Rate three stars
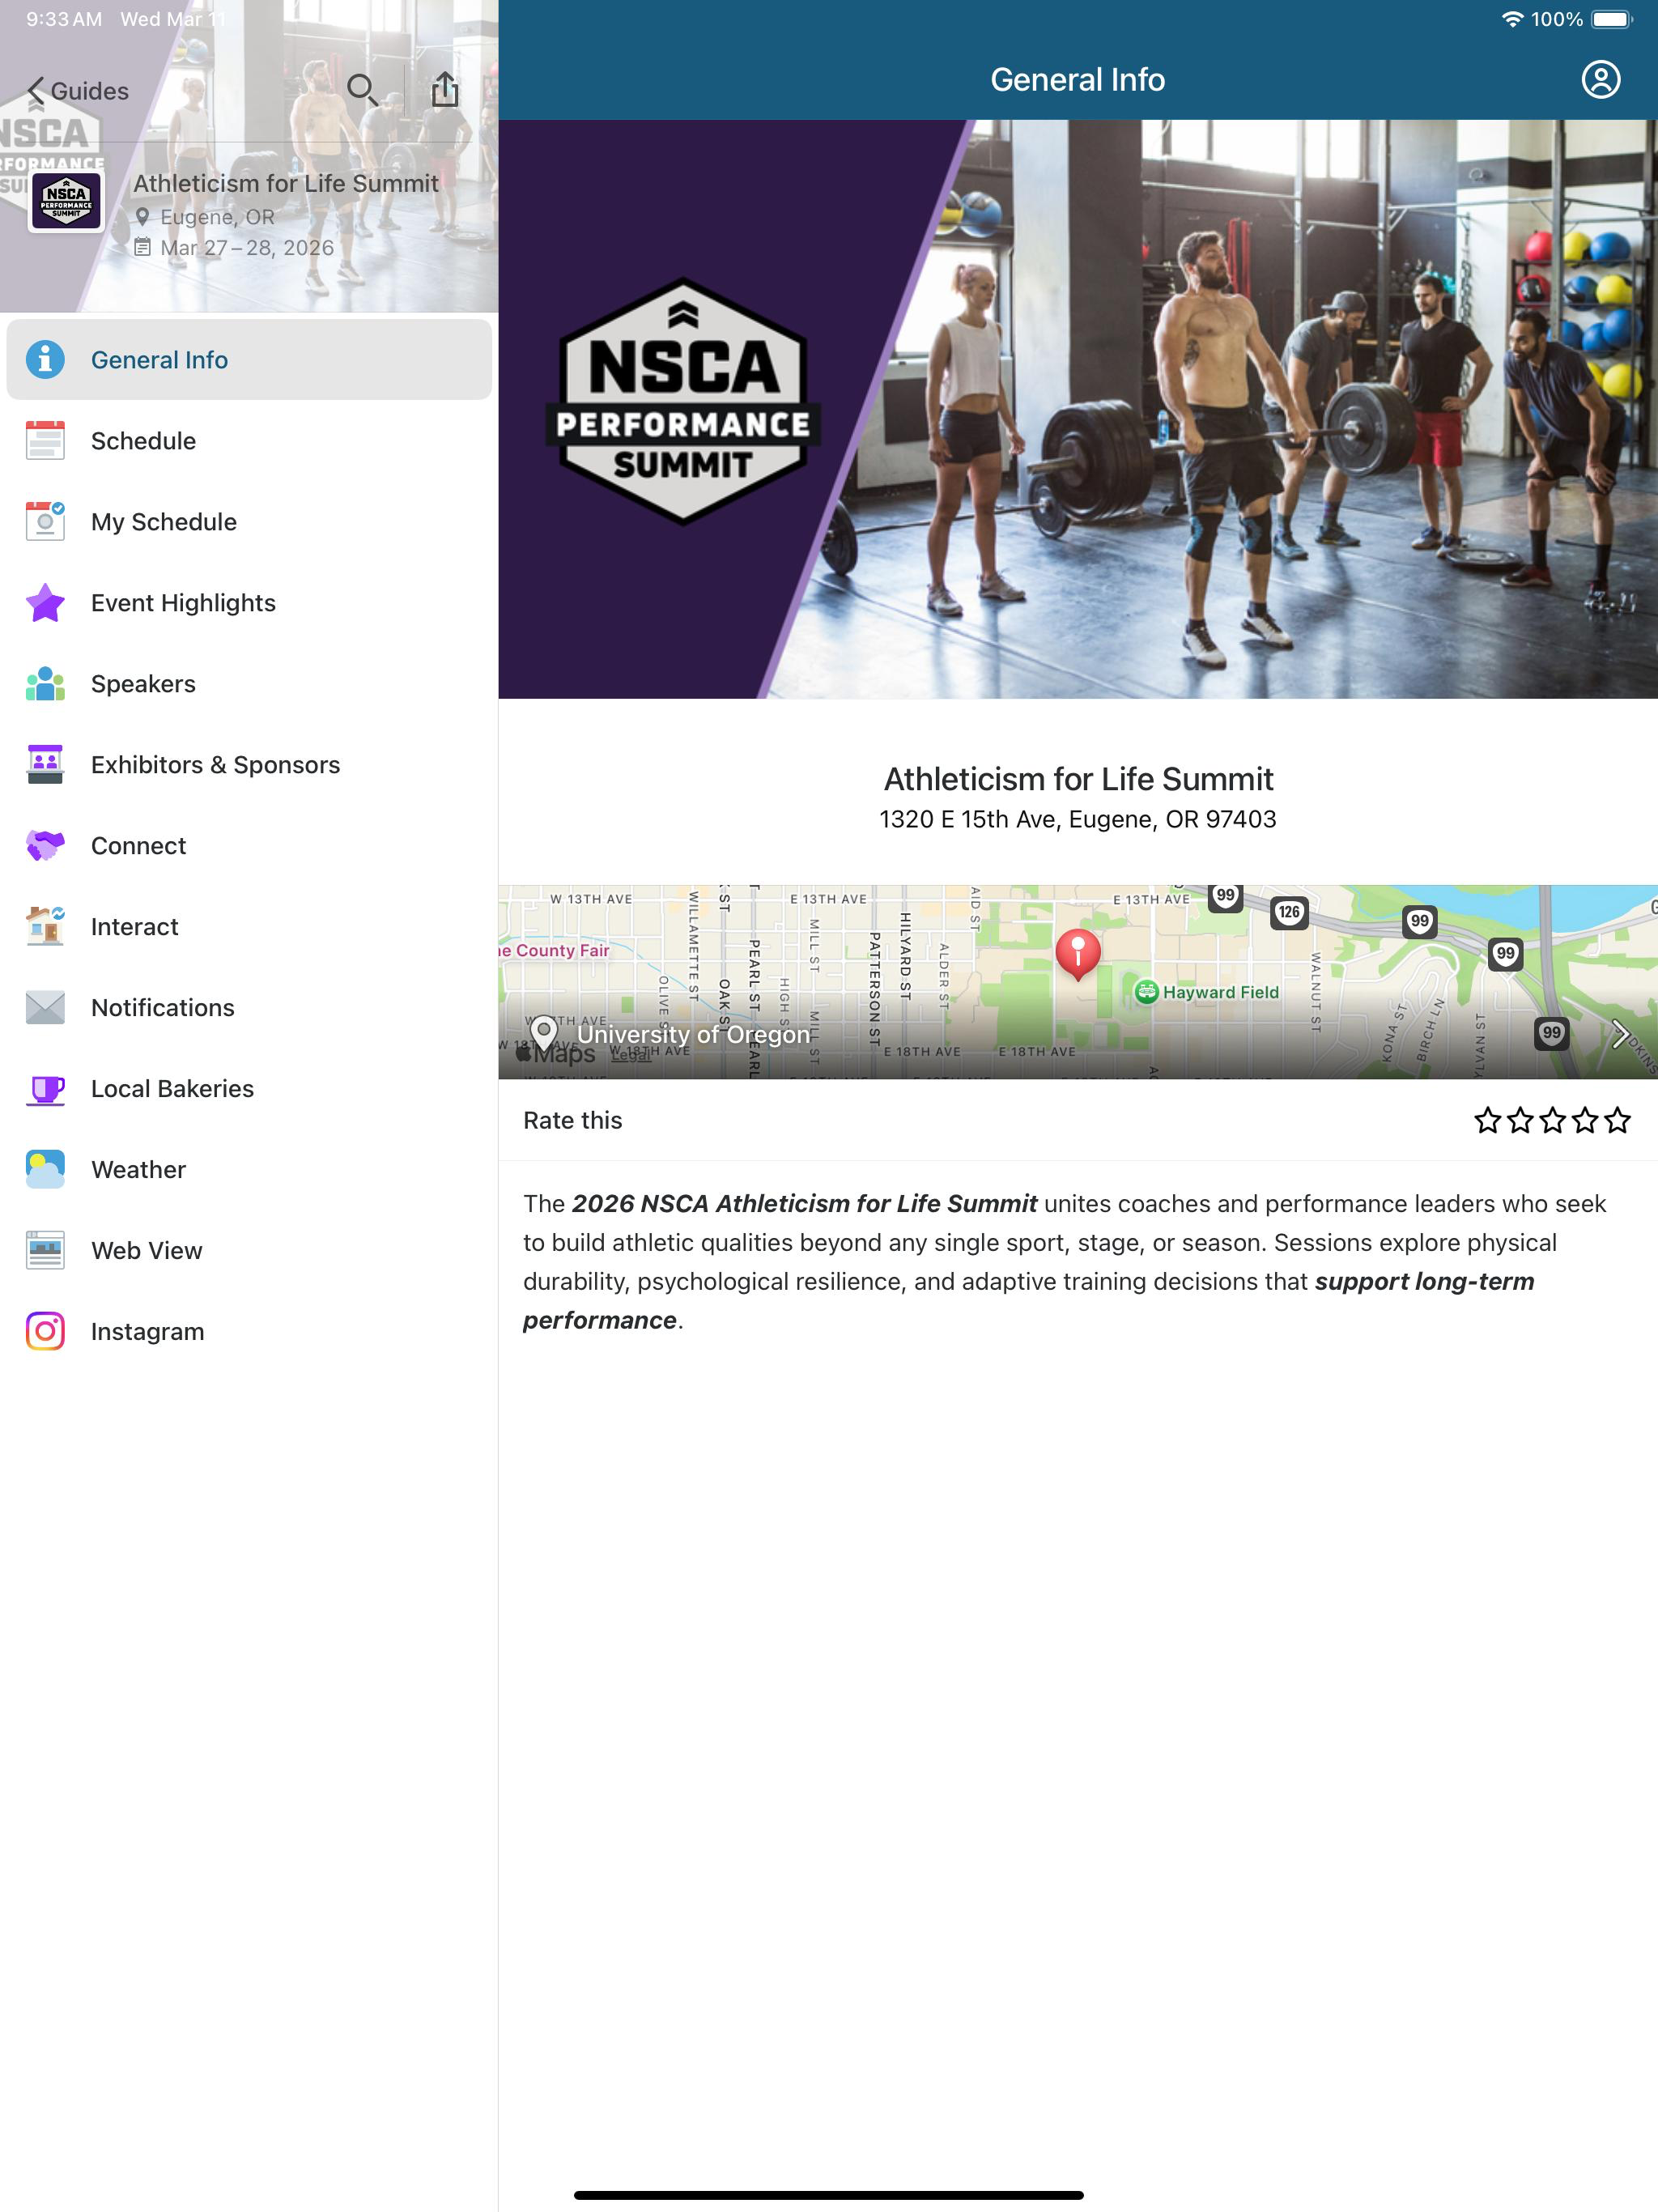Screen dimensions: 1658x2212 [x=1552, y=1120]
